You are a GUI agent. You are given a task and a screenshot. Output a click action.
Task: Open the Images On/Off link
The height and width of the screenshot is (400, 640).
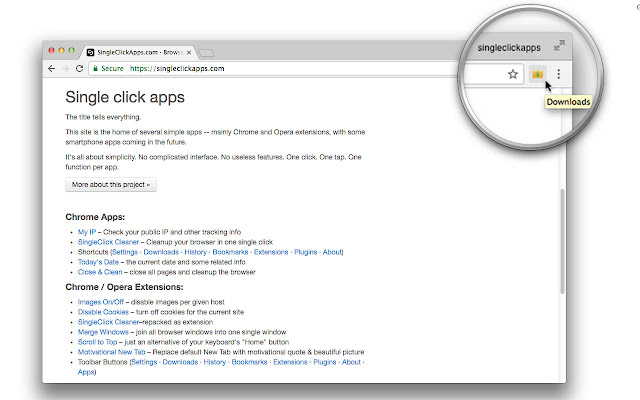point(101,302)
